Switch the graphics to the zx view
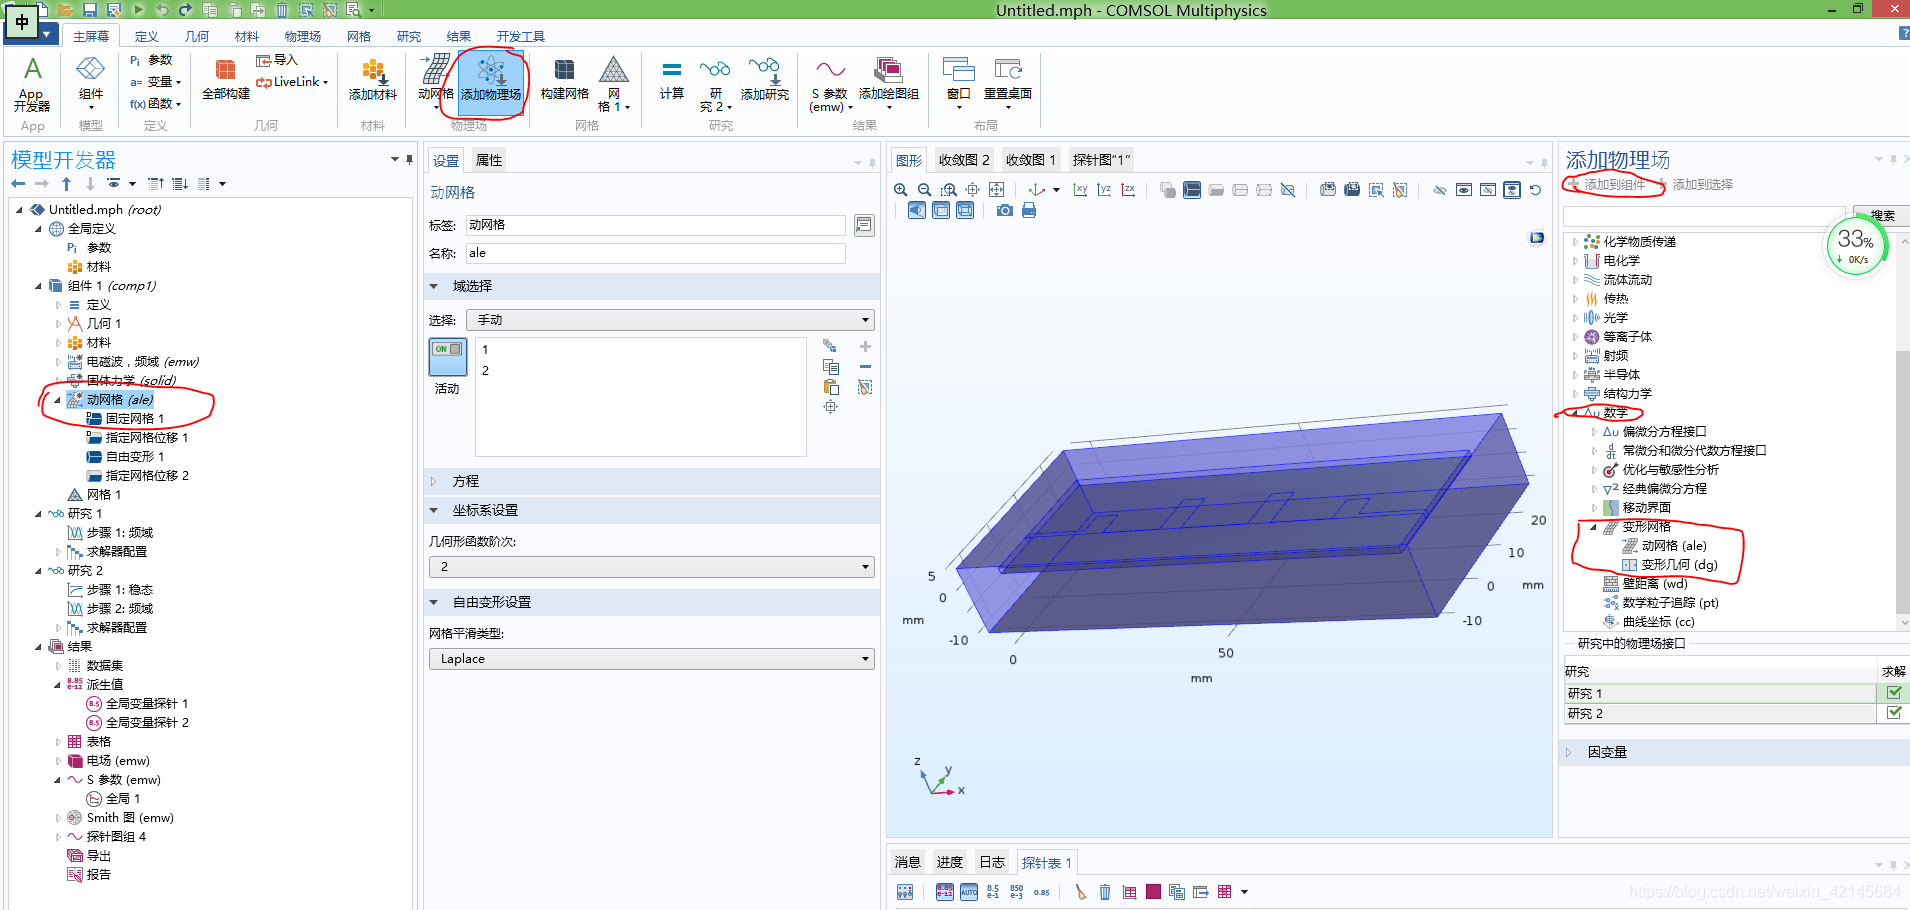The width and height of the screenshot is (1910, 910). (1128, 190)
